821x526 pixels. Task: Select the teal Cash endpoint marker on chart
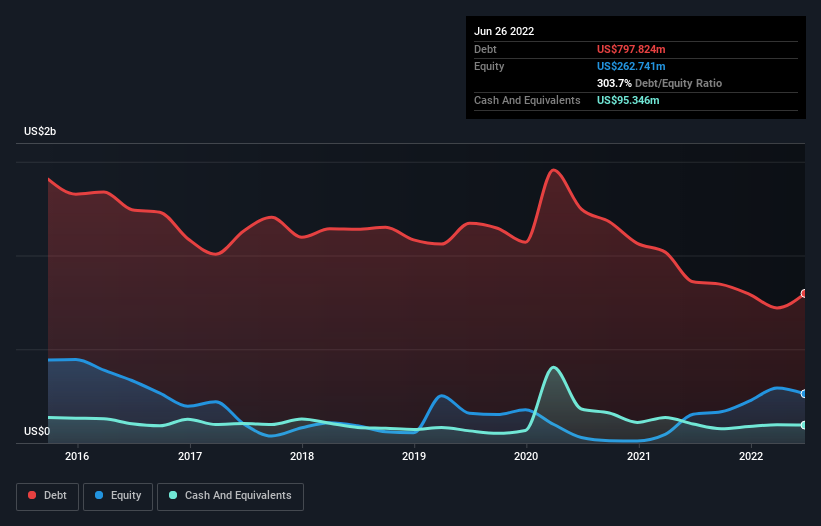(x=804, y=425)
